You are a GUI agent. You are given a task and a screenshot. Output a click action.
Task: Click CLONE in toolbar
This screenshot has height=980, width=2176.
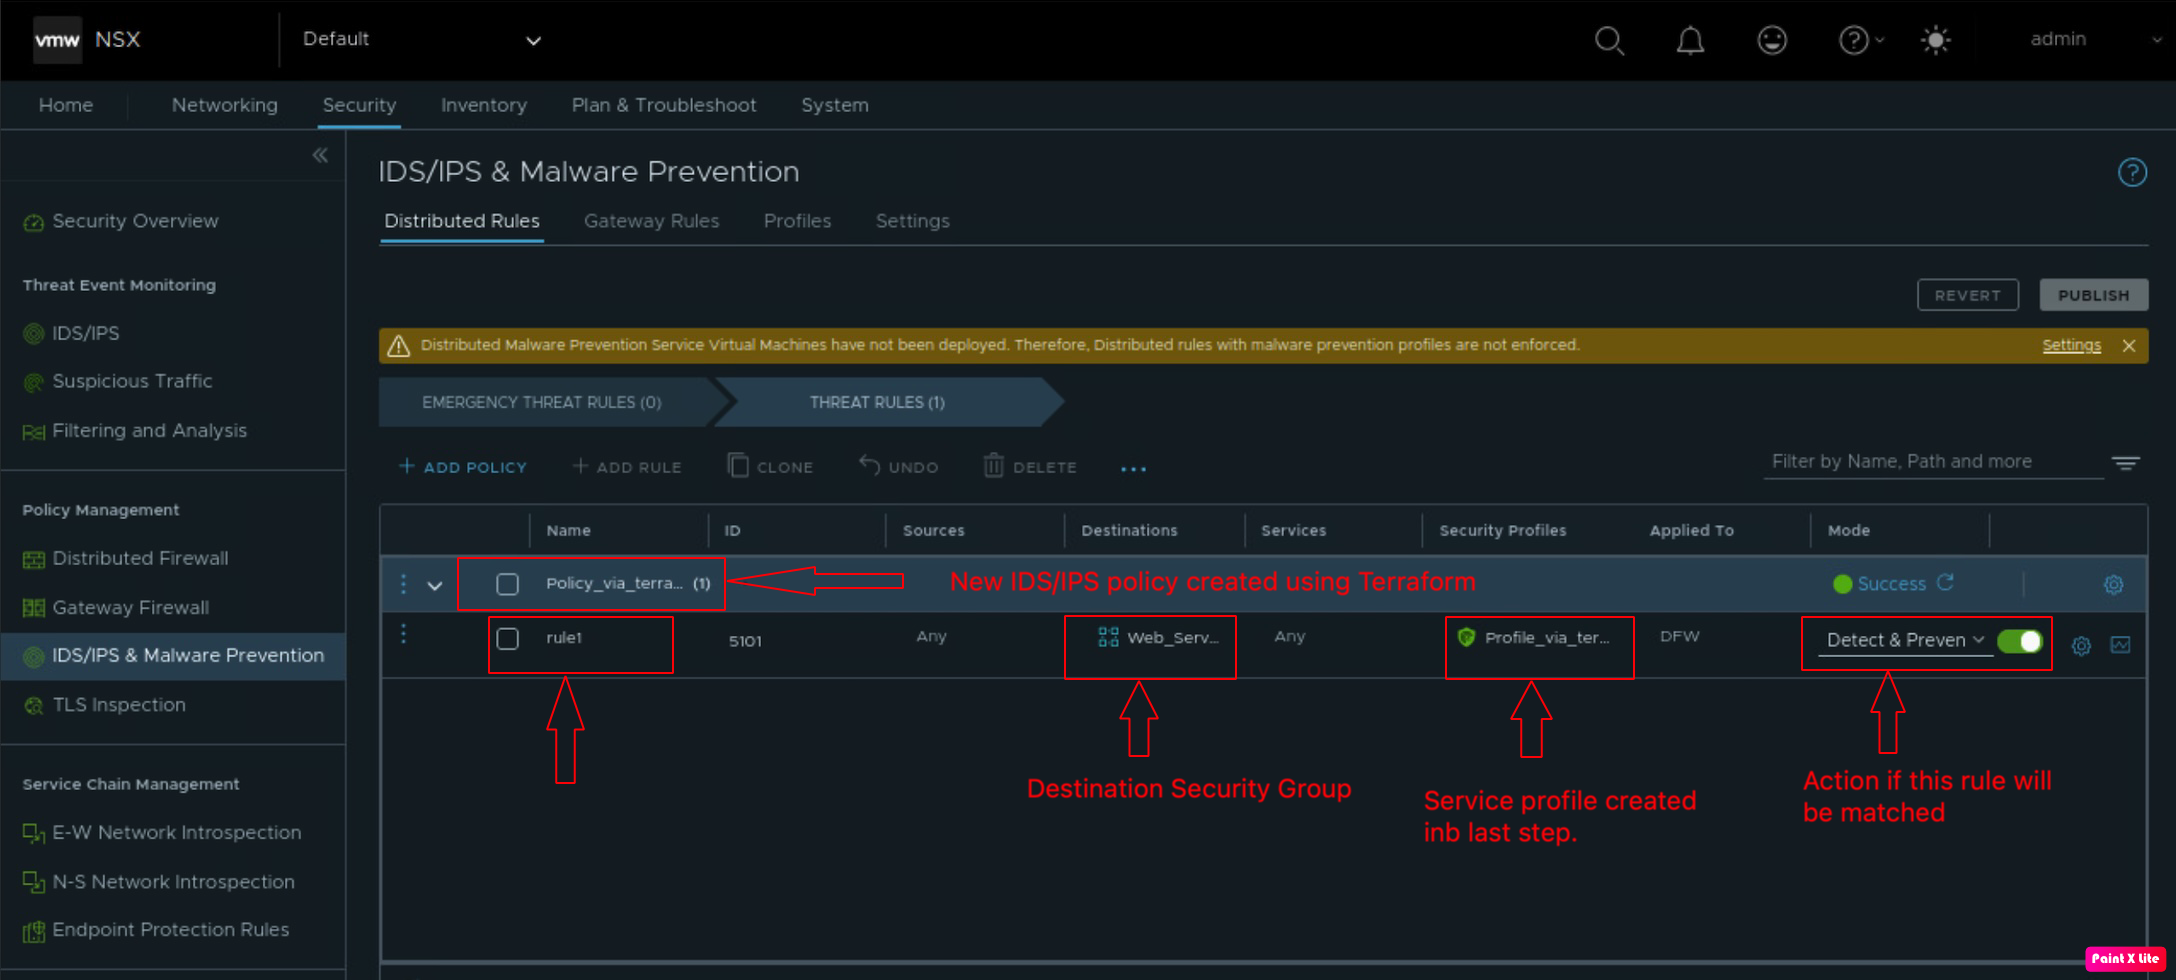[771, 467]
